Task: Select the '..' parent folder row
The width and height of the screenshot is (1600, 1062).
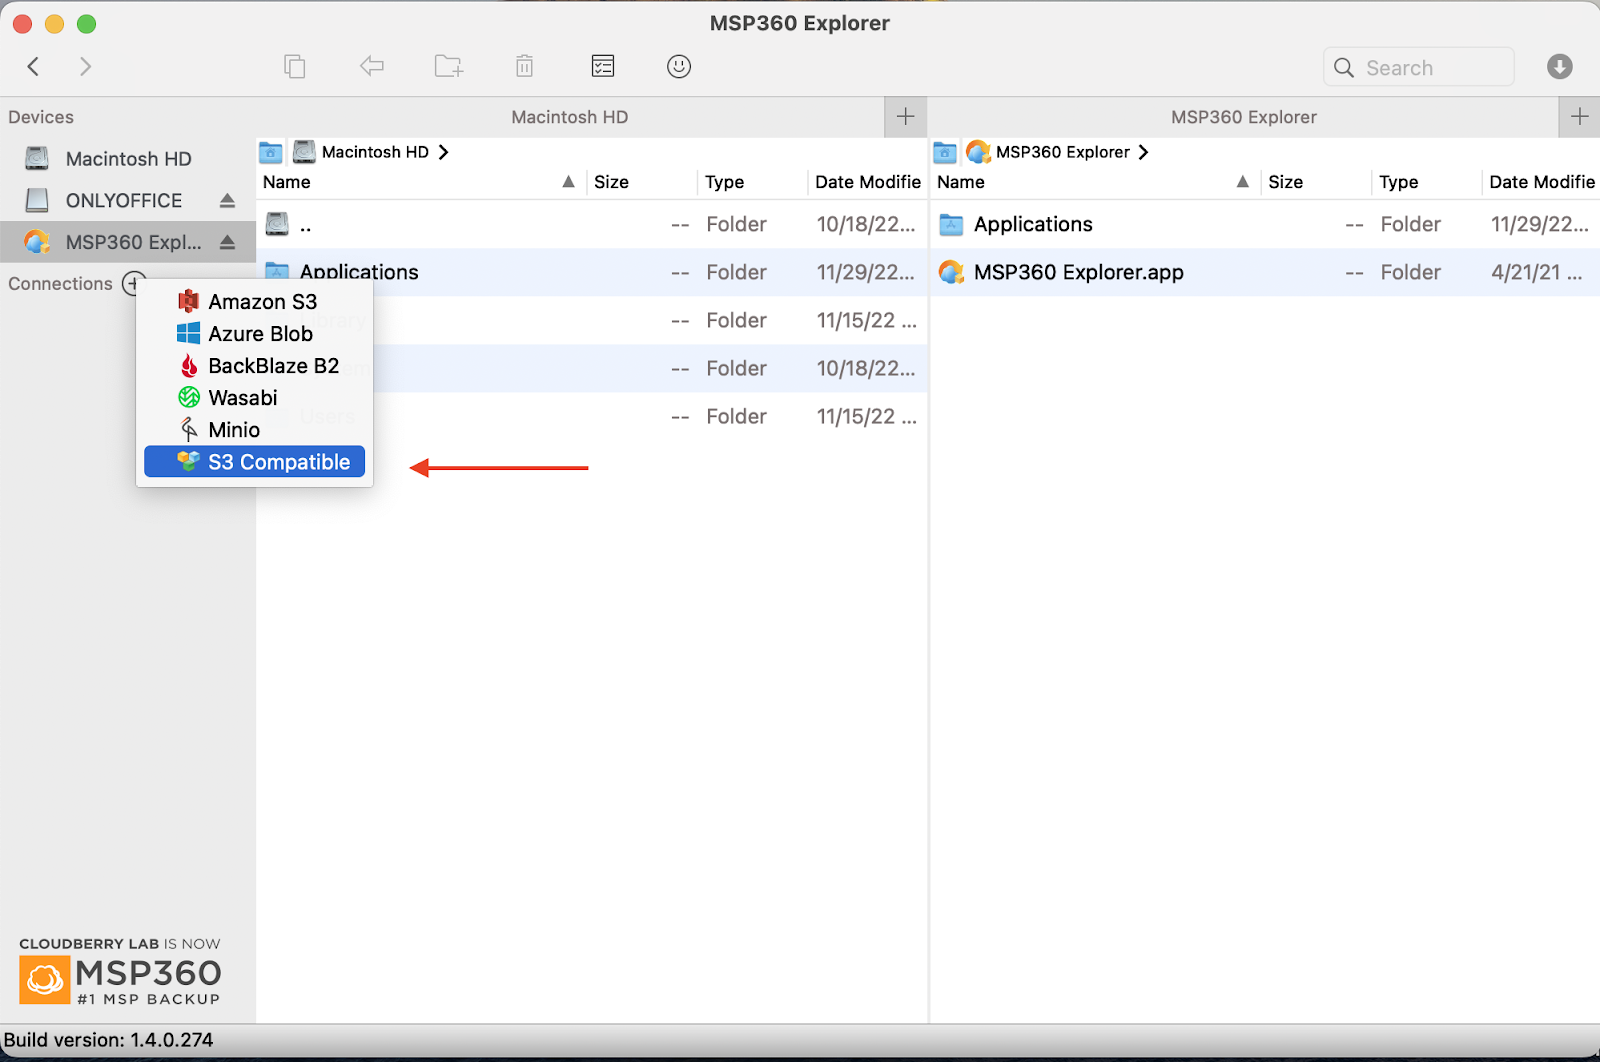Action: (x=592, y=224)
